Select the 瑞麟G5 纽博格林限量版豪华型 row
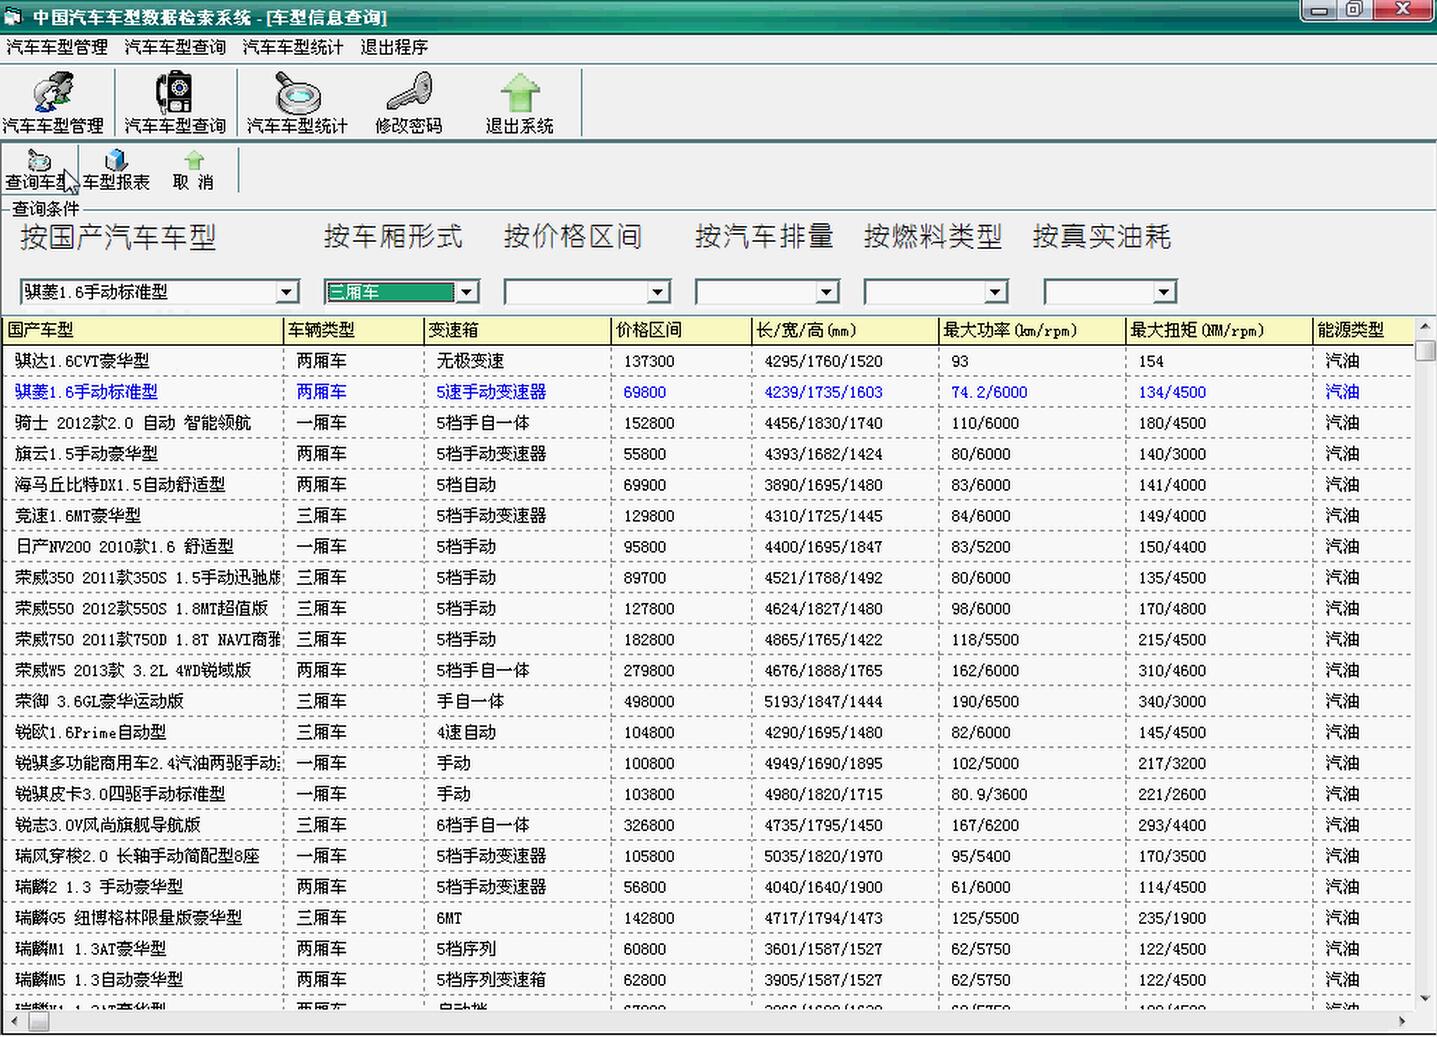 [709, 919]
